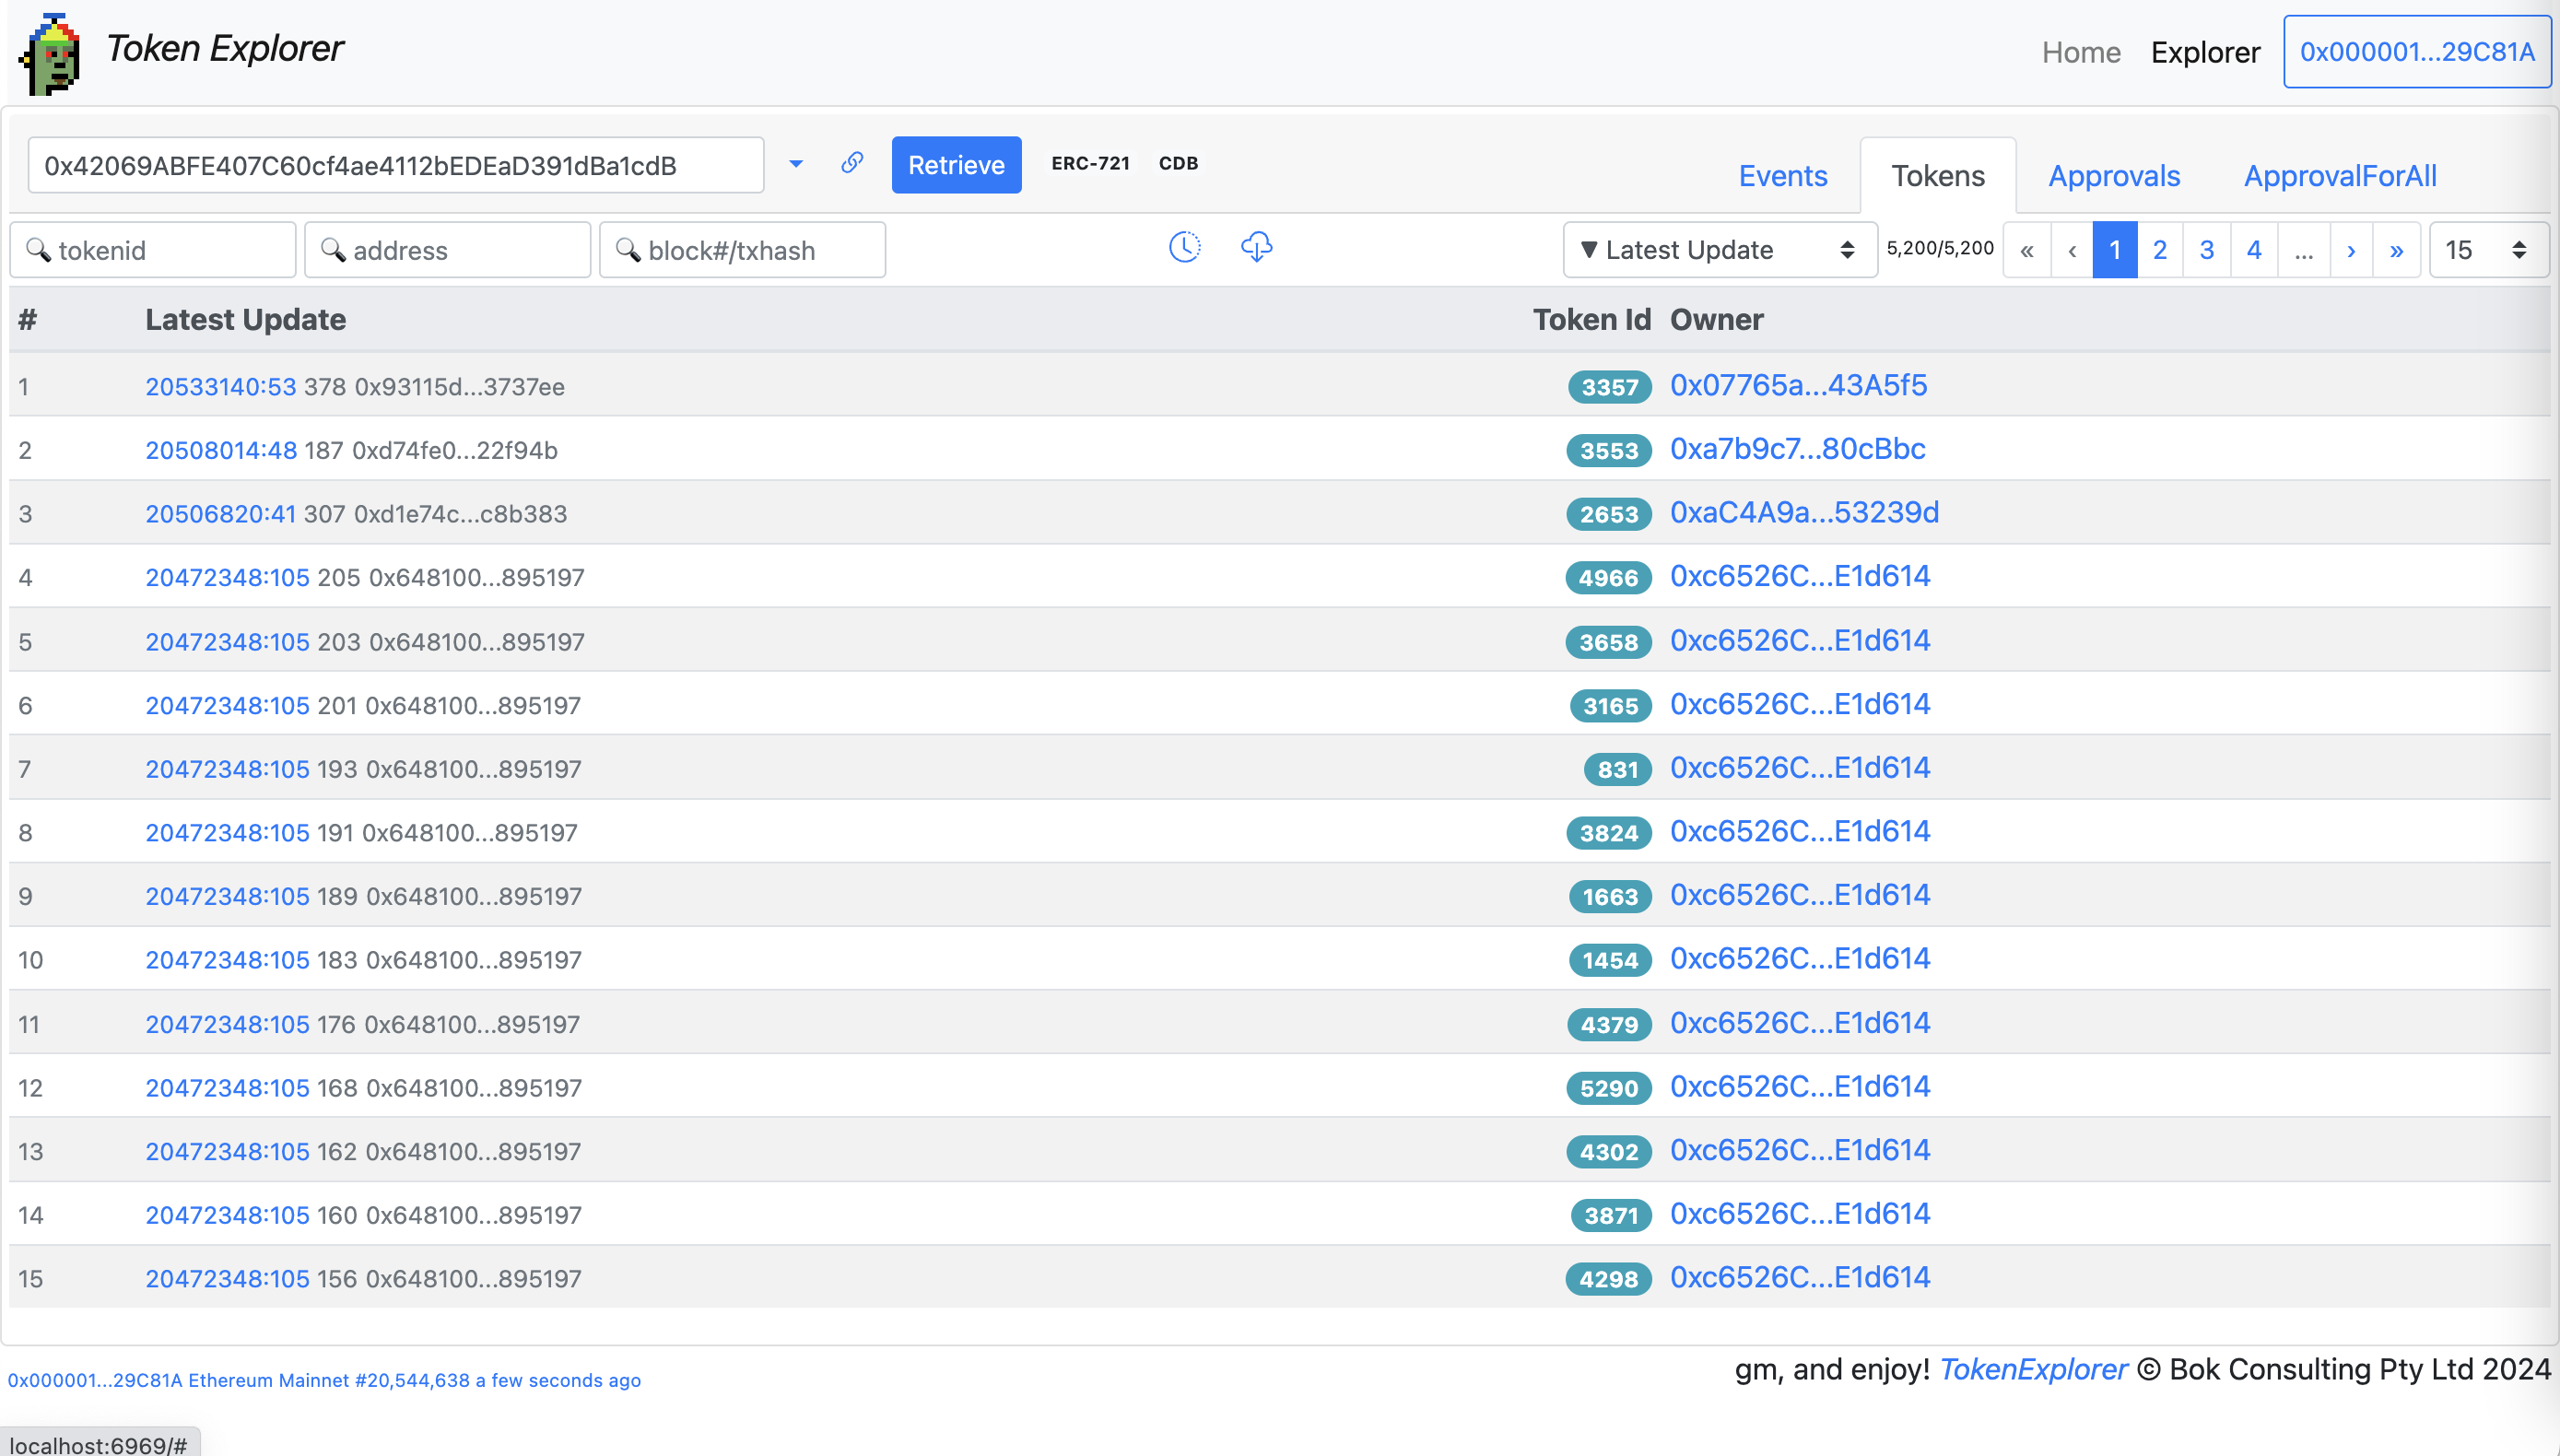Open the Latest Update sort dropdown
2560x1456 pixels.
[1719, 250]
